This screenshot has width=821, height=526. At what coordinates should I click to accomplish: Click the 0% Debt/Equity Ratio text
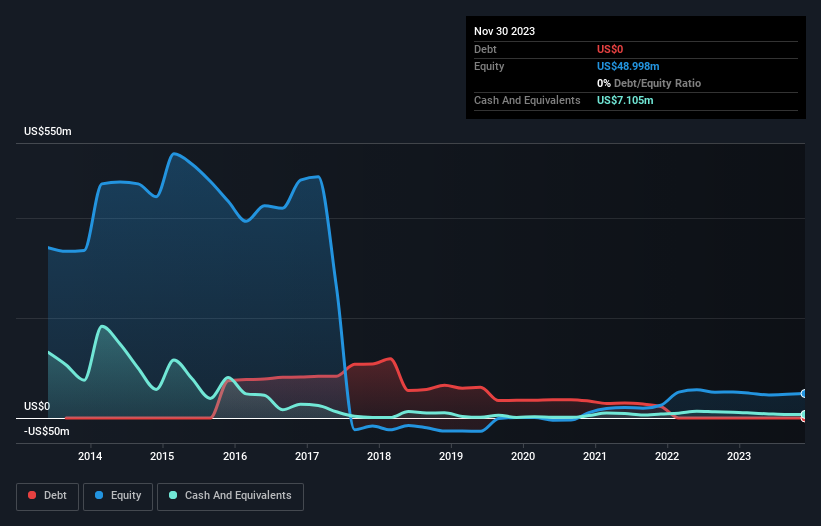[649, 83]
